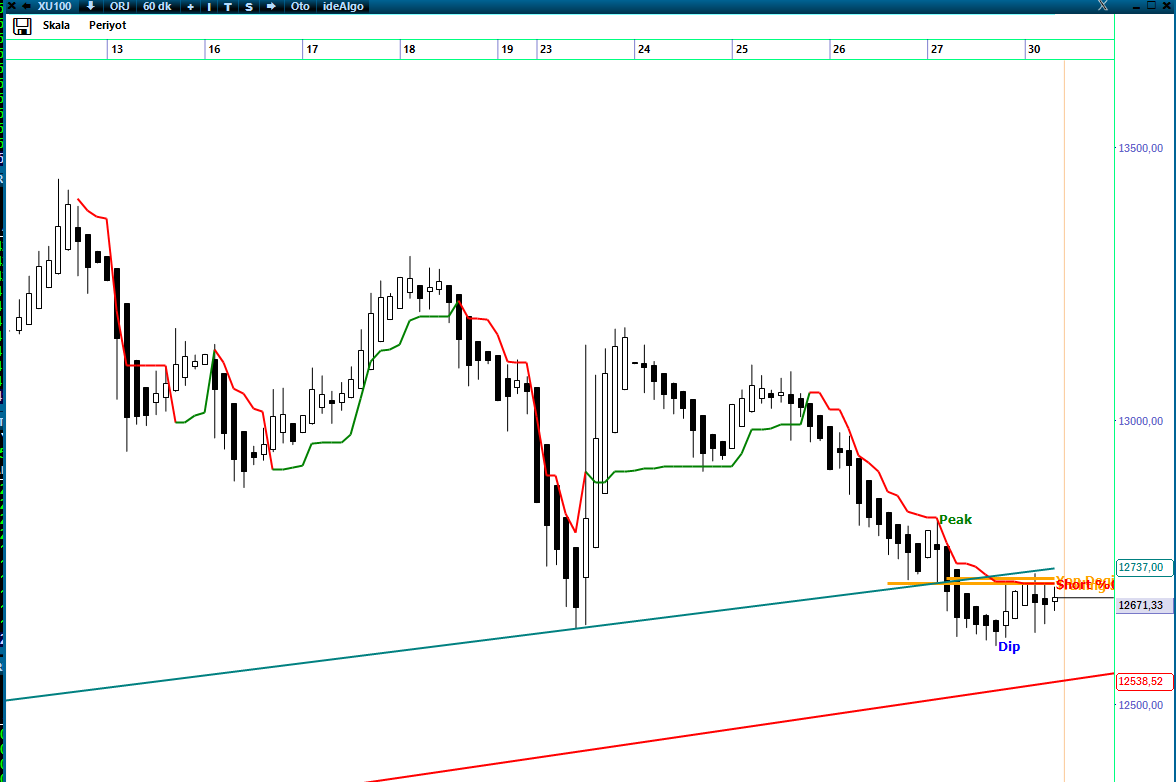Click the Short % label on chart

[x=1084, y=585]
